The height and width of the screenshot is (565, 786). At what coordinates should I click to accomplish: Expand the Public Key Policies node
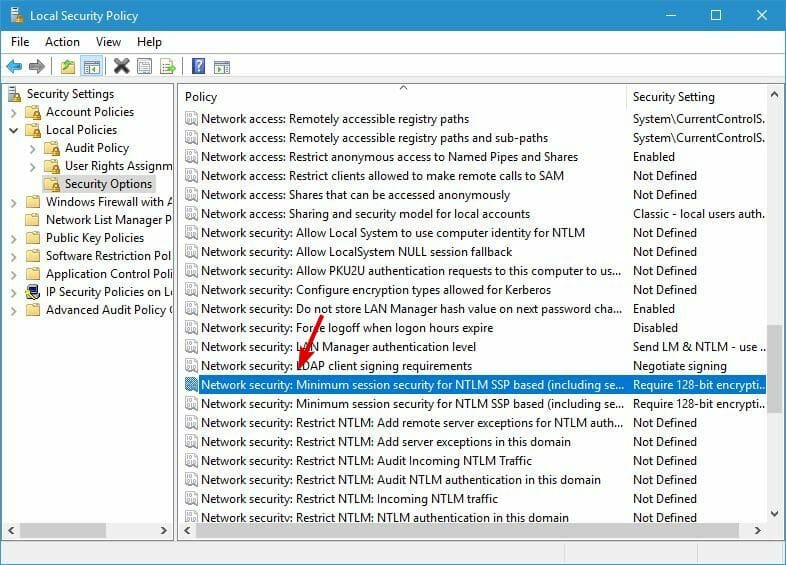(14, 239)
